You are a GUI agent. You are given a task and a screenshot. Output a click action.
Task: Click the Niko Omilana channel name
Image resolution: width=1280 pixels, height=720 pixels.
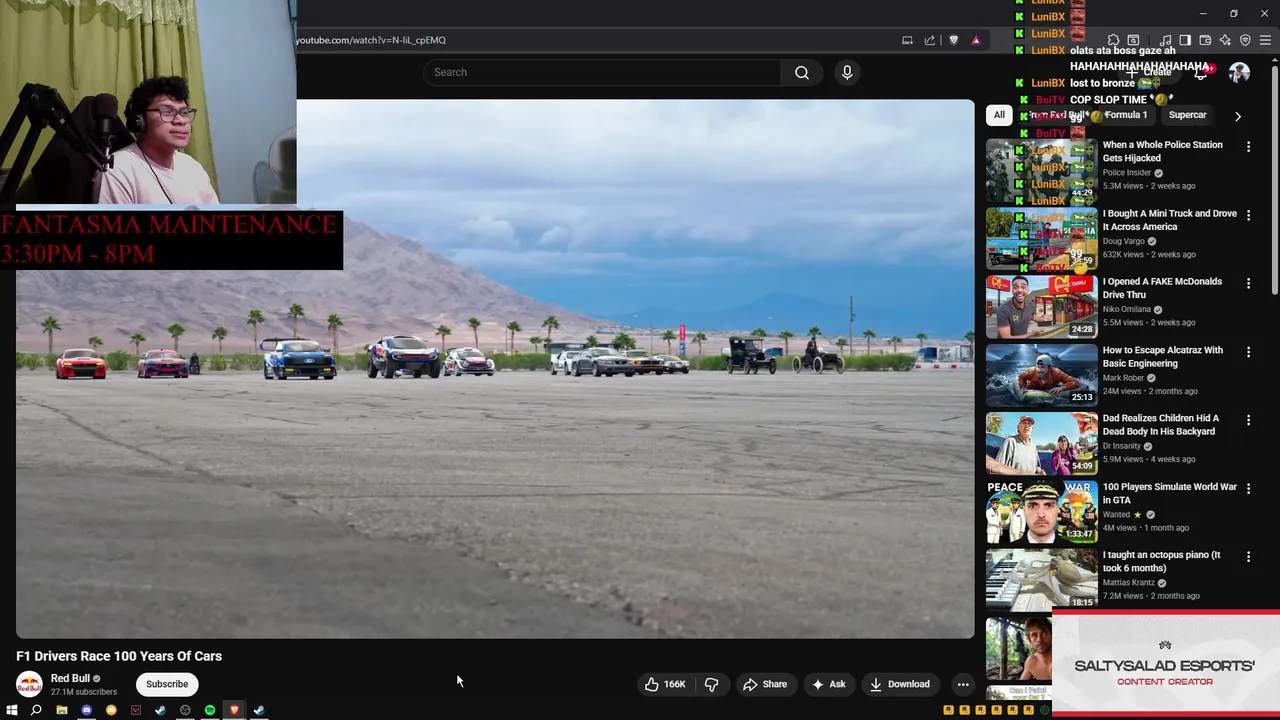click(x=1126, y=309)
